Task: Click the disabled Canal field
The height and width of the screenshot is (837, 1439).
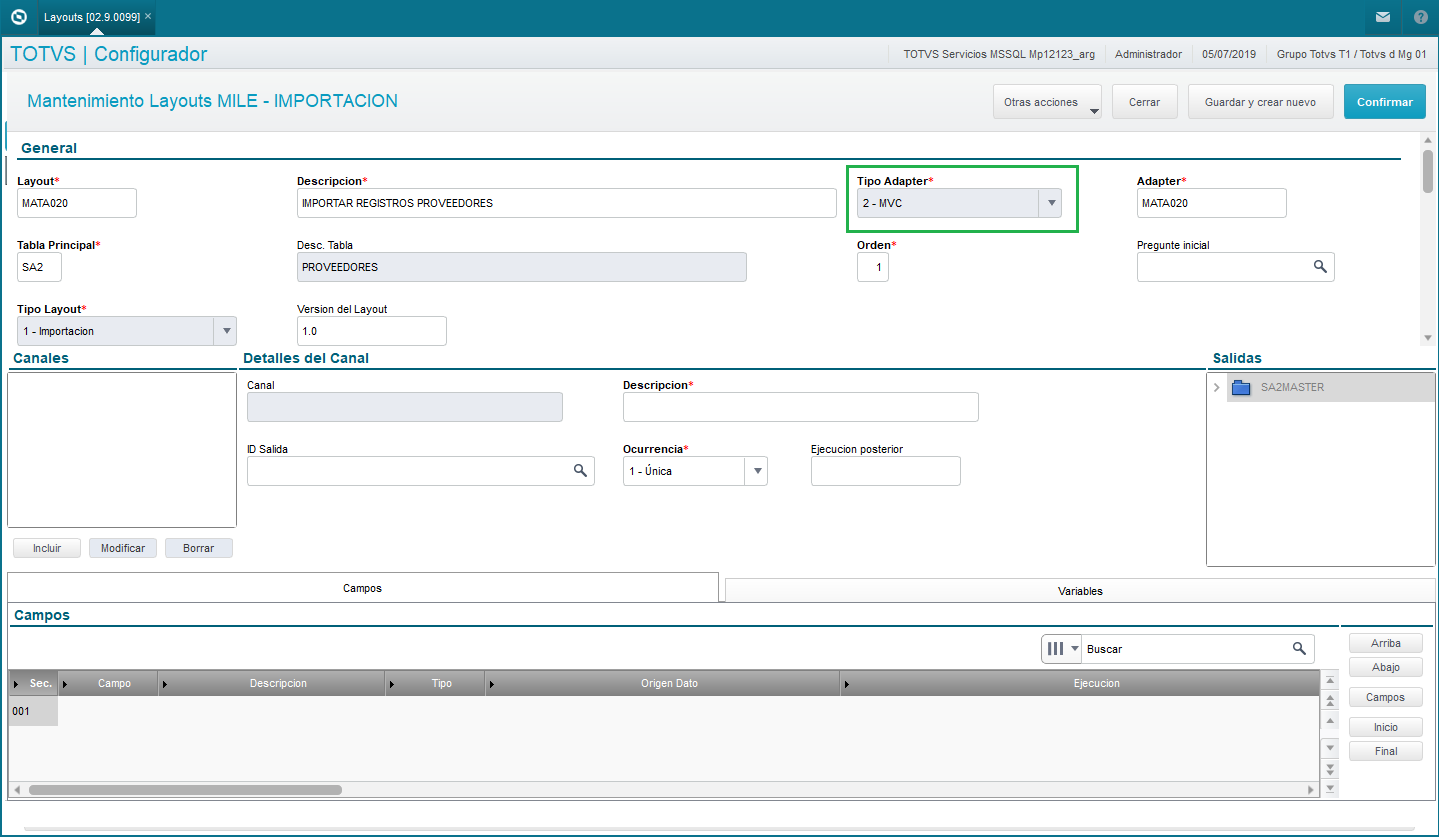Action: tap(405, 407)
